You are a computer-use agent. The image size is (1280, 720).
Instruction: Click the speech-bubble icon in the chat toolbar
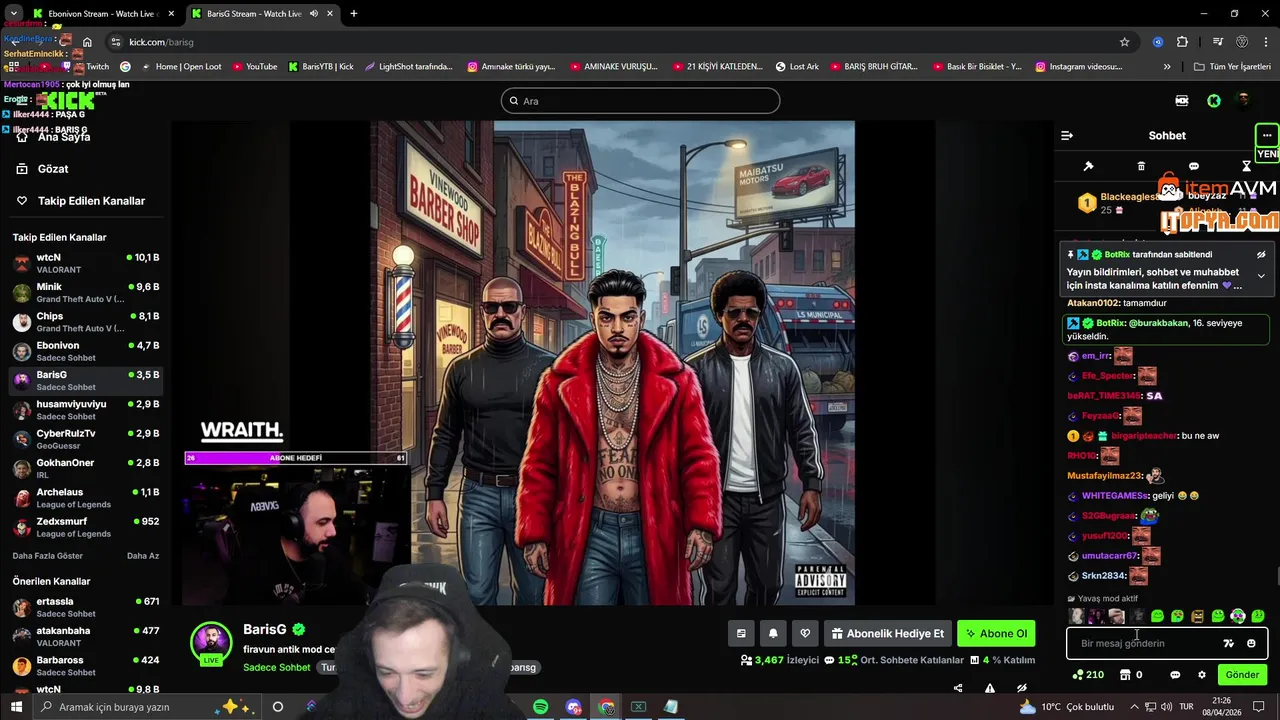click(1193, 166)
